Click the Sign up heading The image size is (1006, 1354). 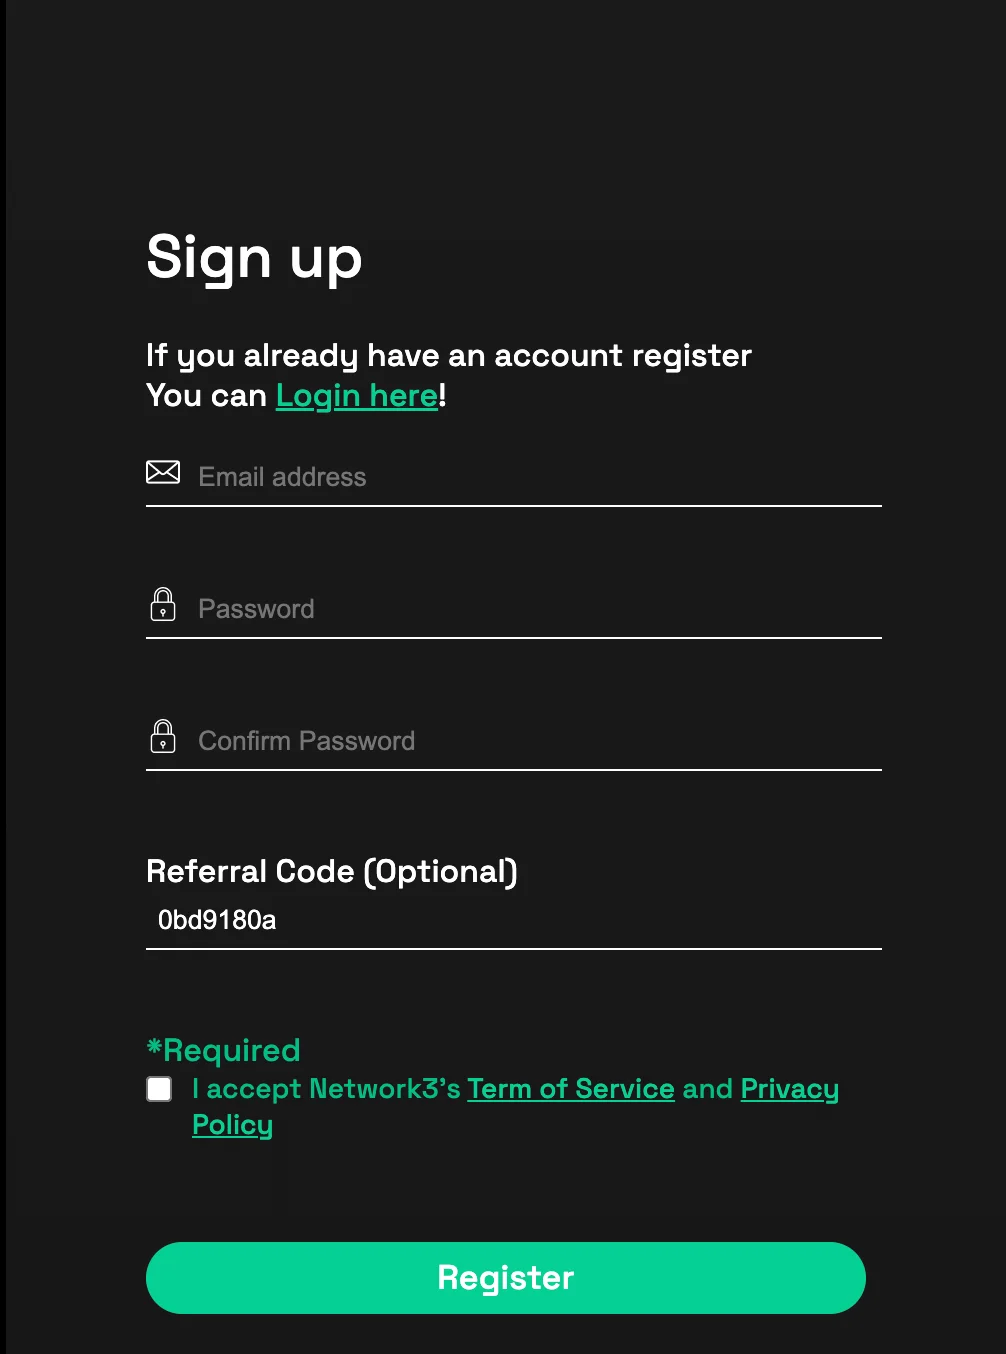(254, 258)
